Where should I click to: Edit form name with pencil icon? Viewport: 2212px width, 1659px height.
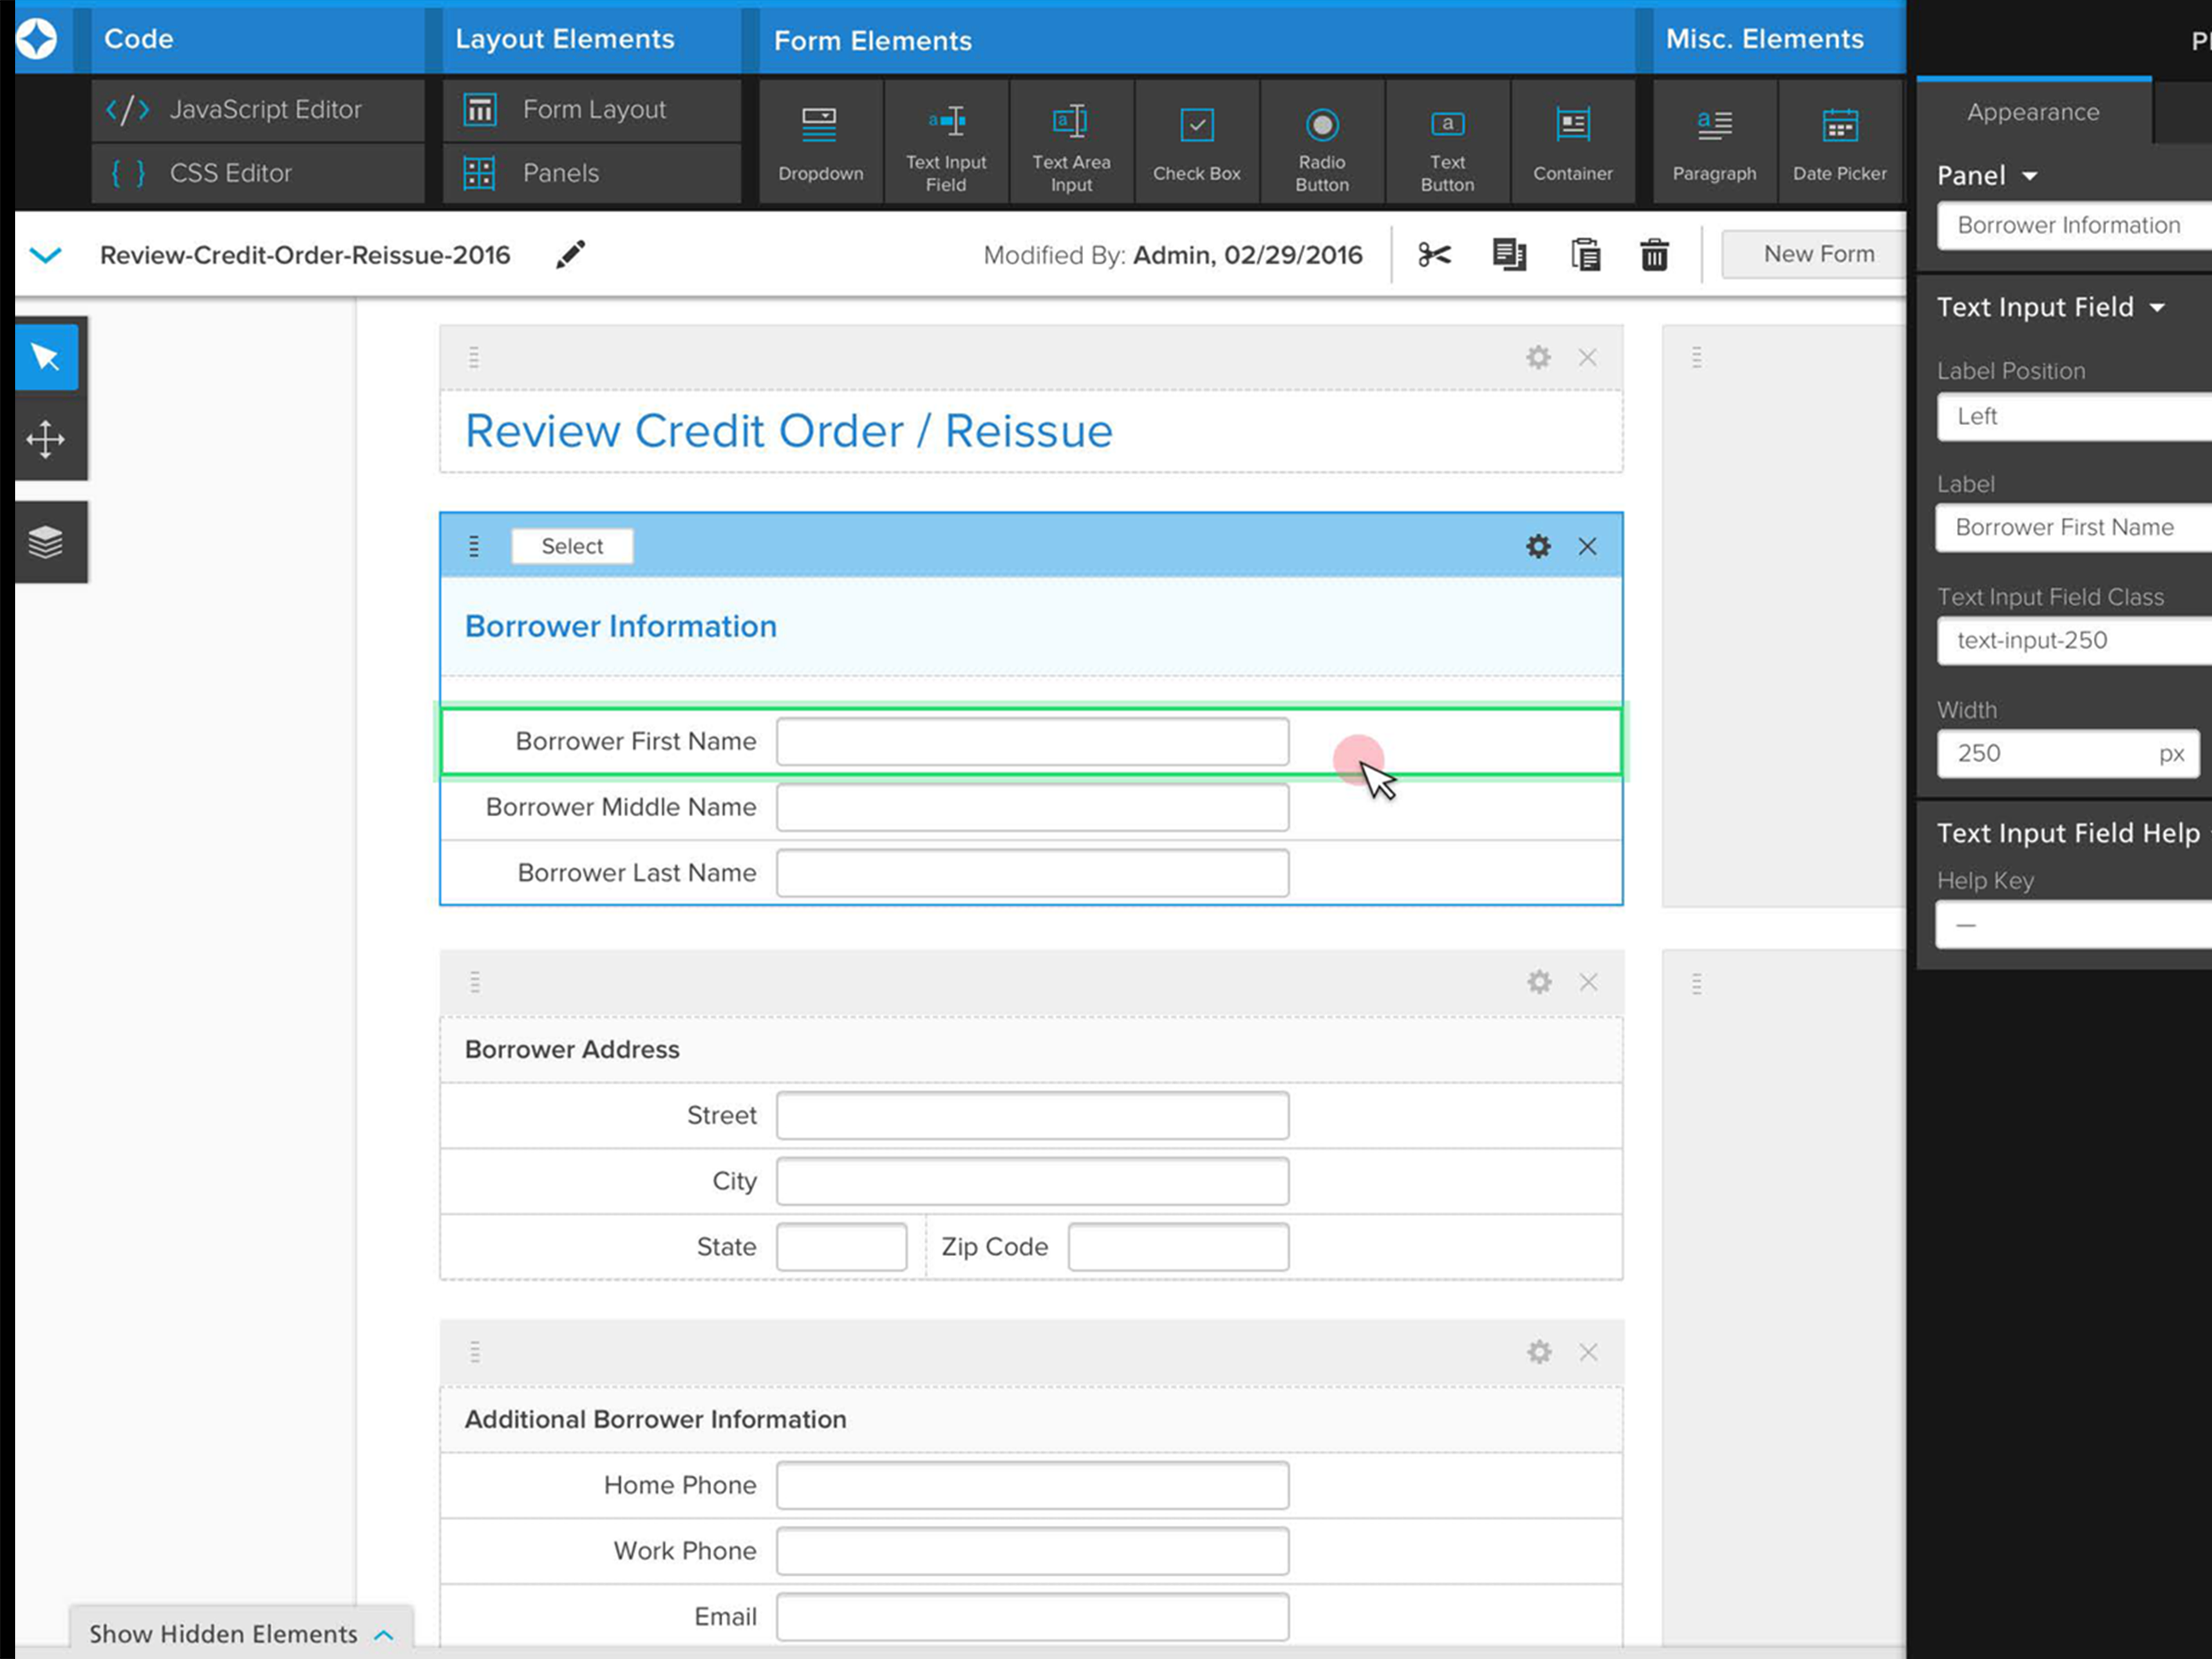coord(570,254)
